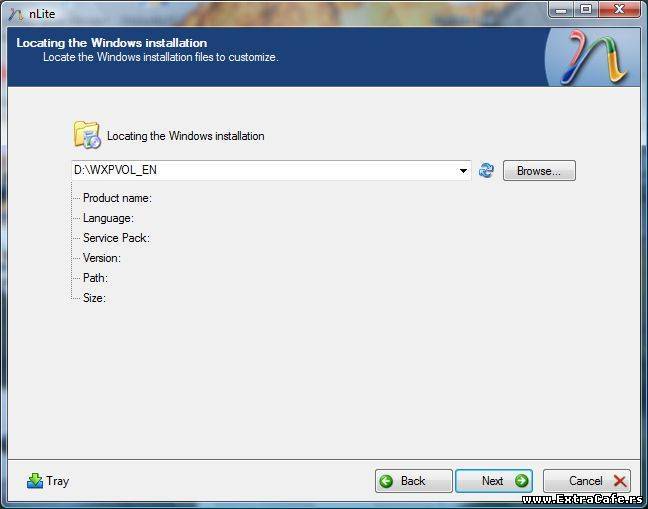Open the Browse... folder dialog
The height and width of the screenshot is (509, 648).
pos(539,171)
